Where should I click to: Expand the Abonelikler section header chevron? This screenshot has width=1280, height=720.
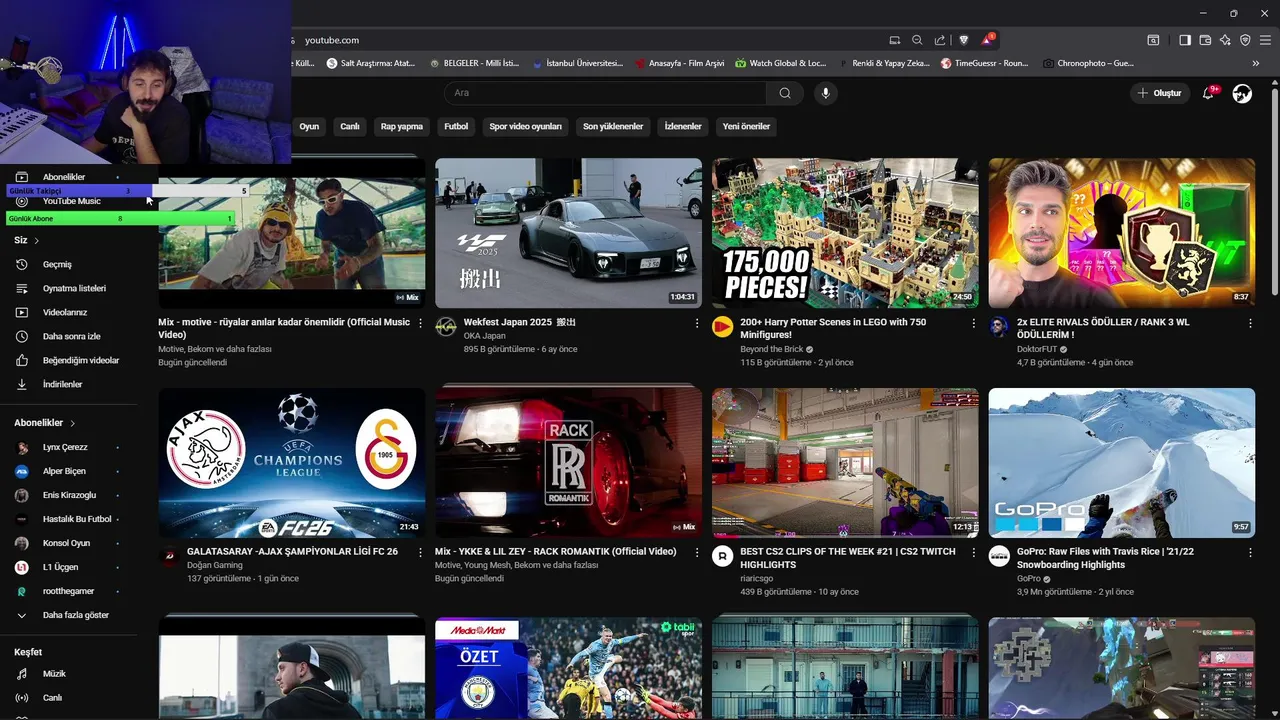73,423
